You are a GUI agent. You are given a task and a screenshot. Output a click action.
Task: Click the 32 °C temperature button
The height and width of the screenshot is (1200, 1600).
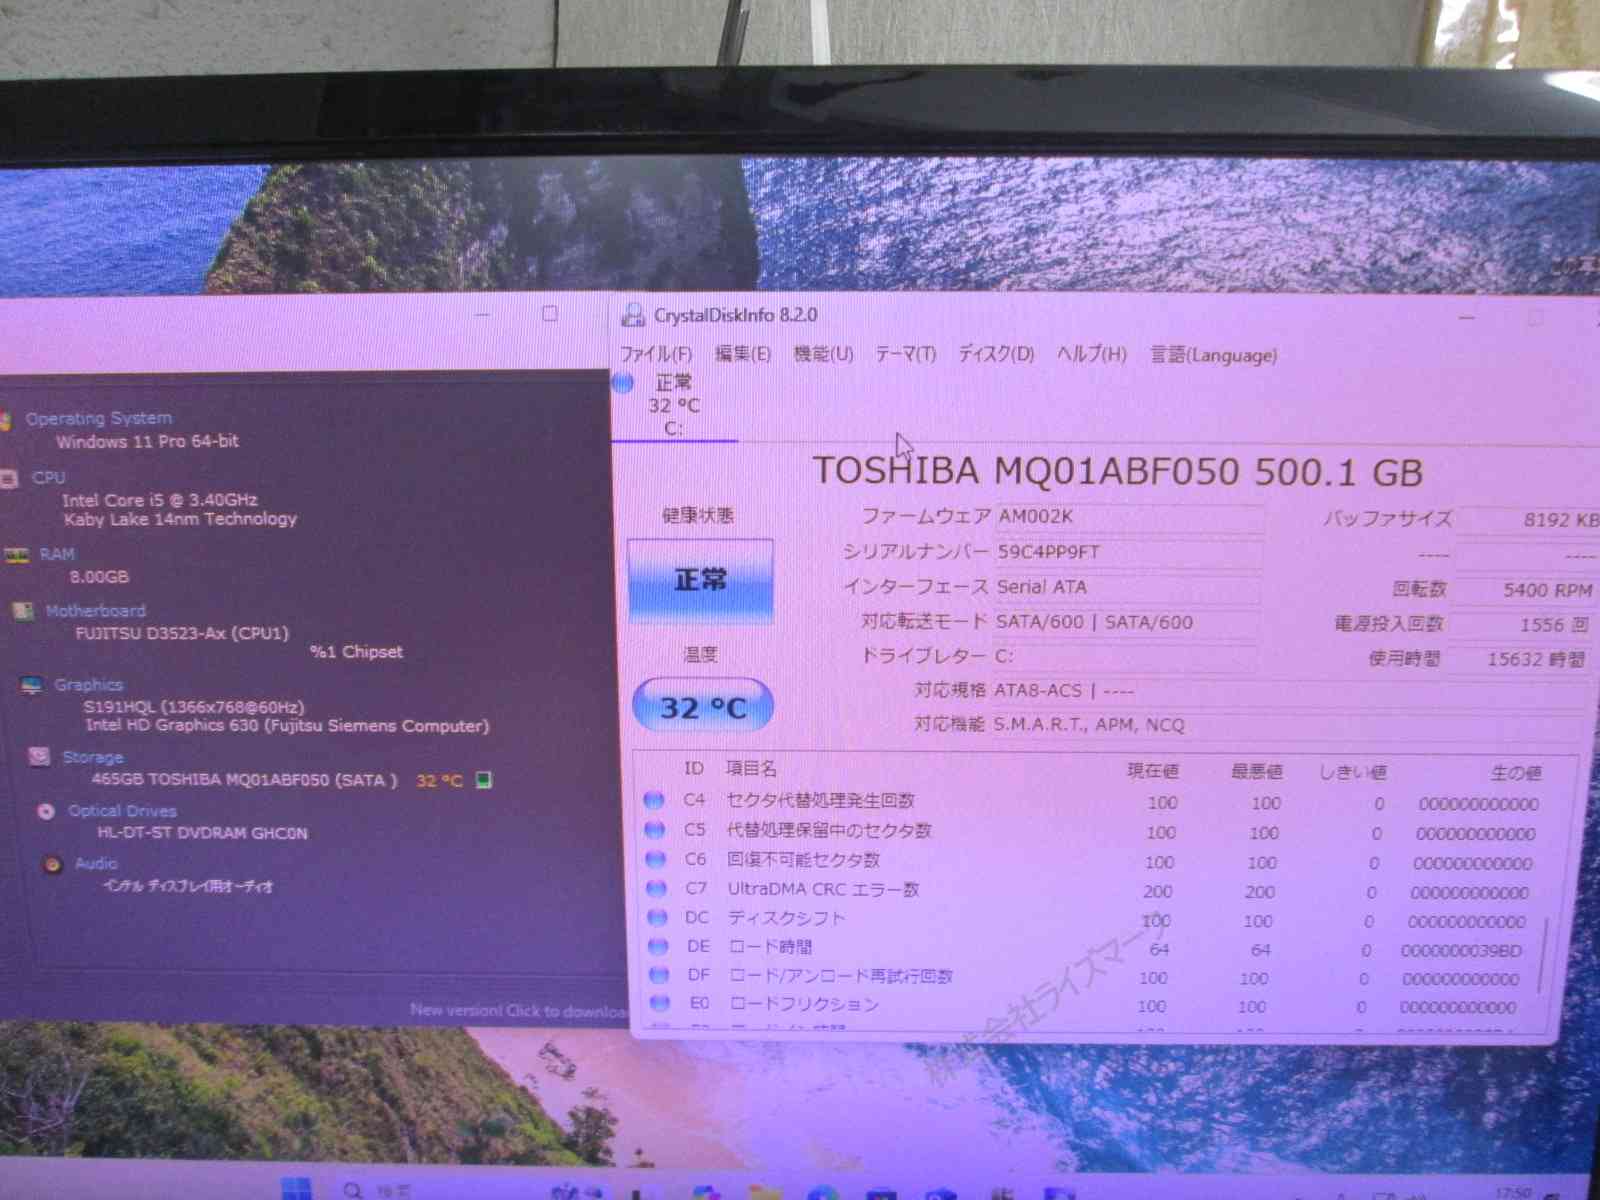(x=703, y=707)
